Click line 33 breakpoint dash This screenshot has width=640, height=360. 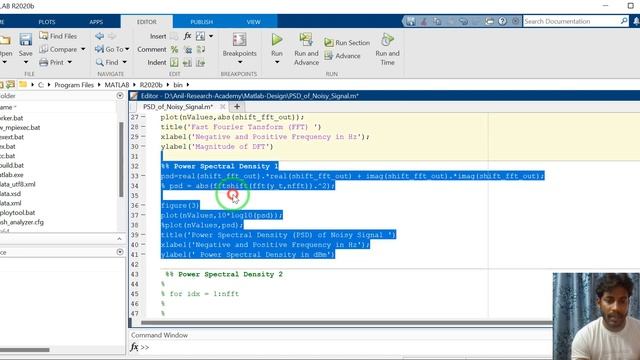pyautogui.click(x=143, y=176)
